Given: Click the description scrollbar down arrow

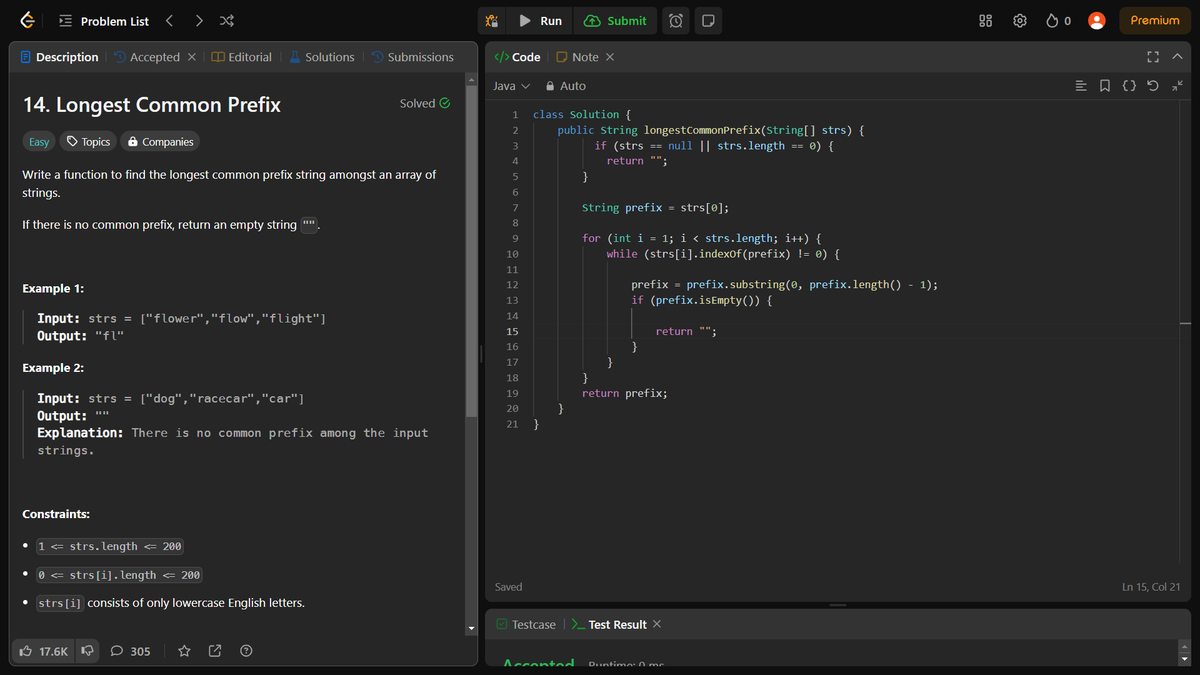Looking at the screenshot, I should (472, 629).
